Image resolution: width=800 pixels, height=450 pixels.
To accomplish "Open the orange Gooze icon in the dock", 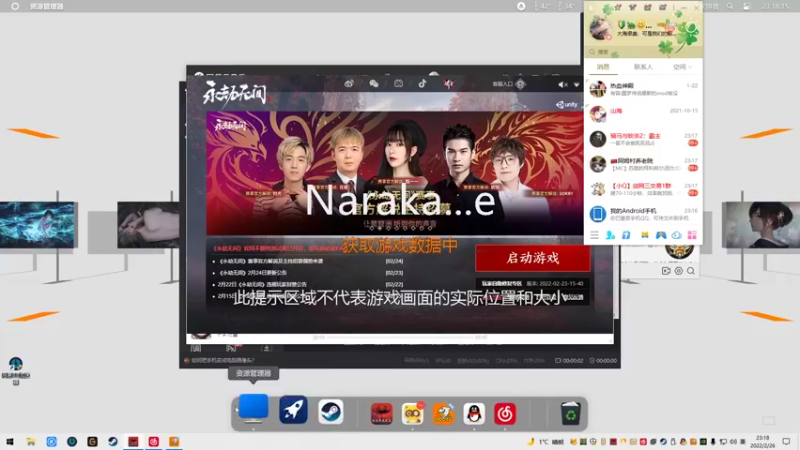I will (x=443, y=414).
